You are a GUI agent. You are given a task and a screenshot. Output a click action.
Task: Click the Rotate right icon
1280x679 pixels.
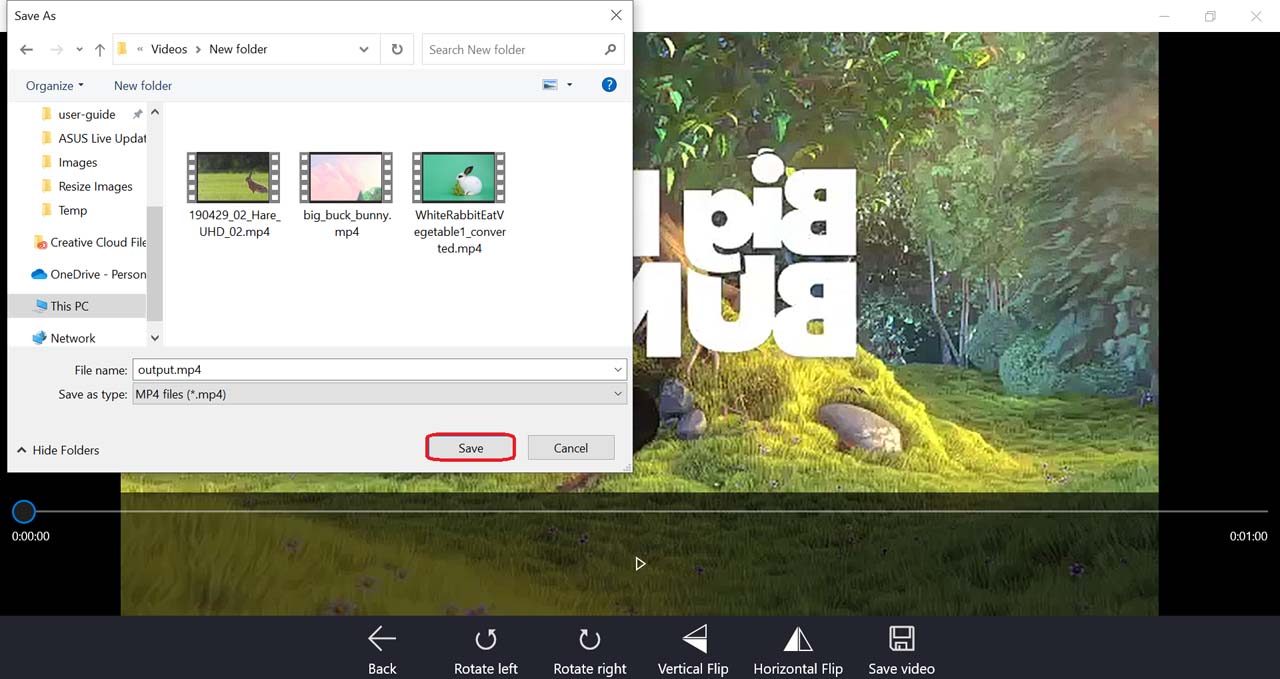[590, 639]
